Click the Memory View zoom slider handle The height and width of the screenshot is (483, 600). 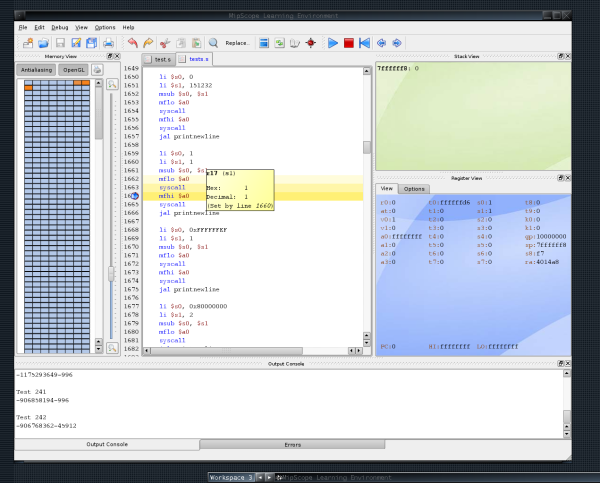tap(112, 273)
